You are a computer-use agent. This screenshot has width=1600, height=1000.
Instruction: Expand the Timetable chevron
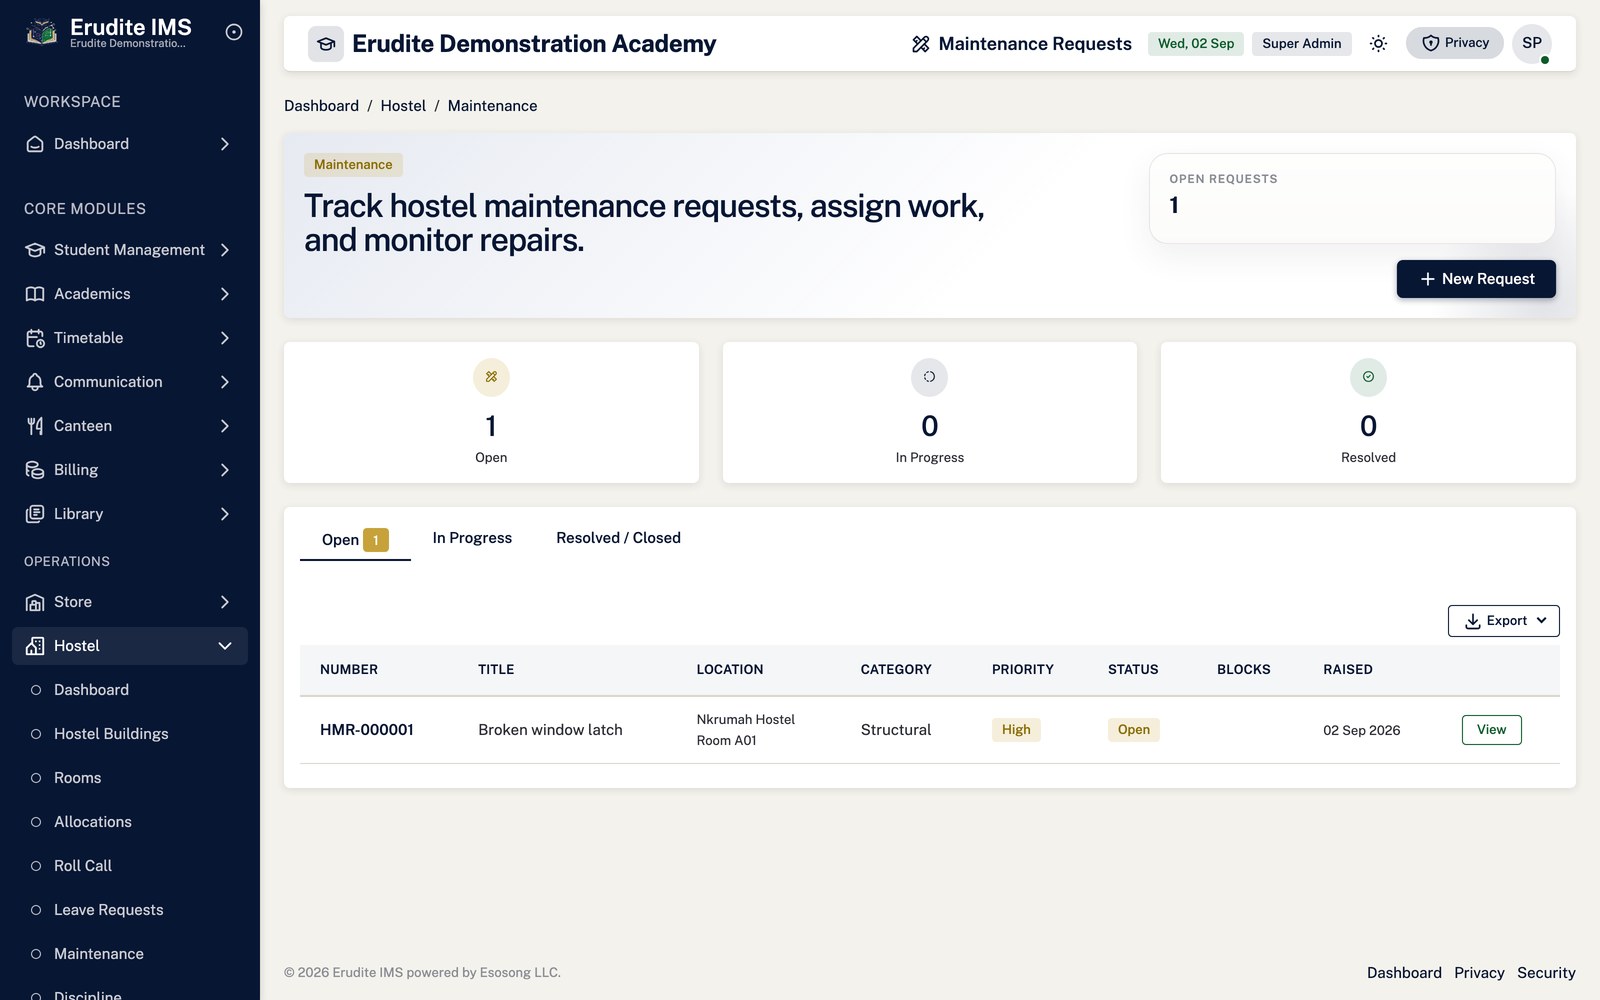click(225, 338)
